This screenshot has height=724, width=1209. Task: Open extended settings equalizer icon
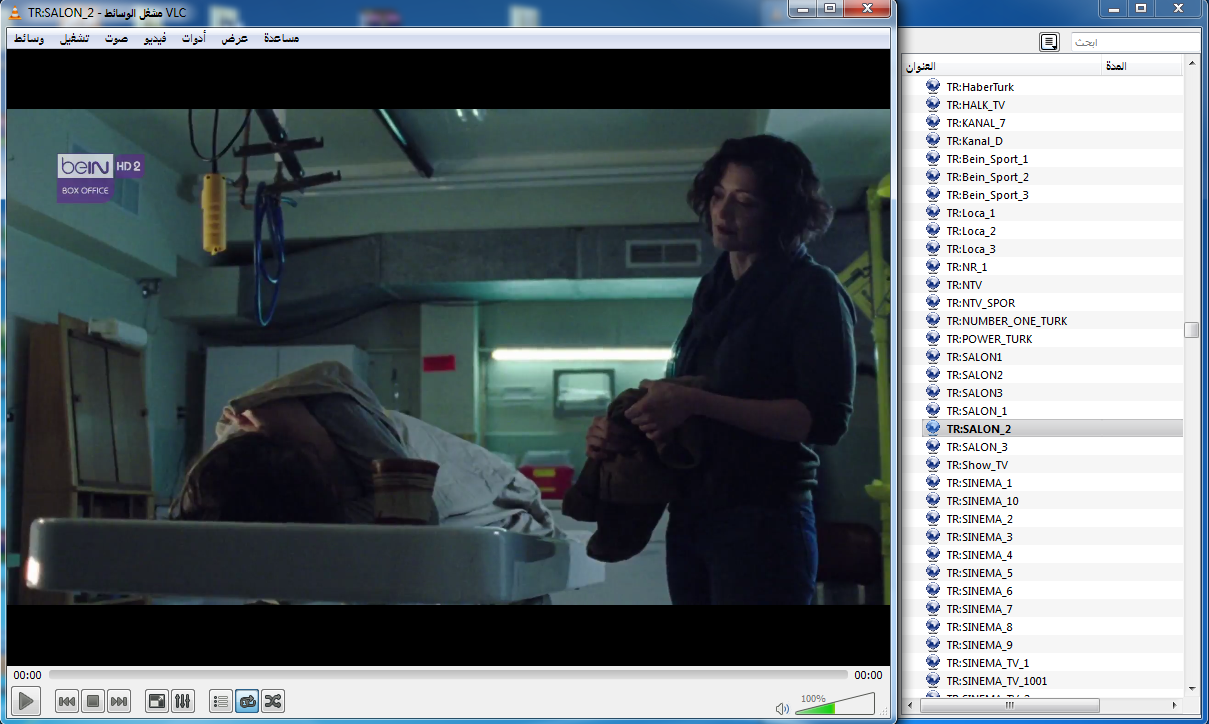tap(183, 701)
